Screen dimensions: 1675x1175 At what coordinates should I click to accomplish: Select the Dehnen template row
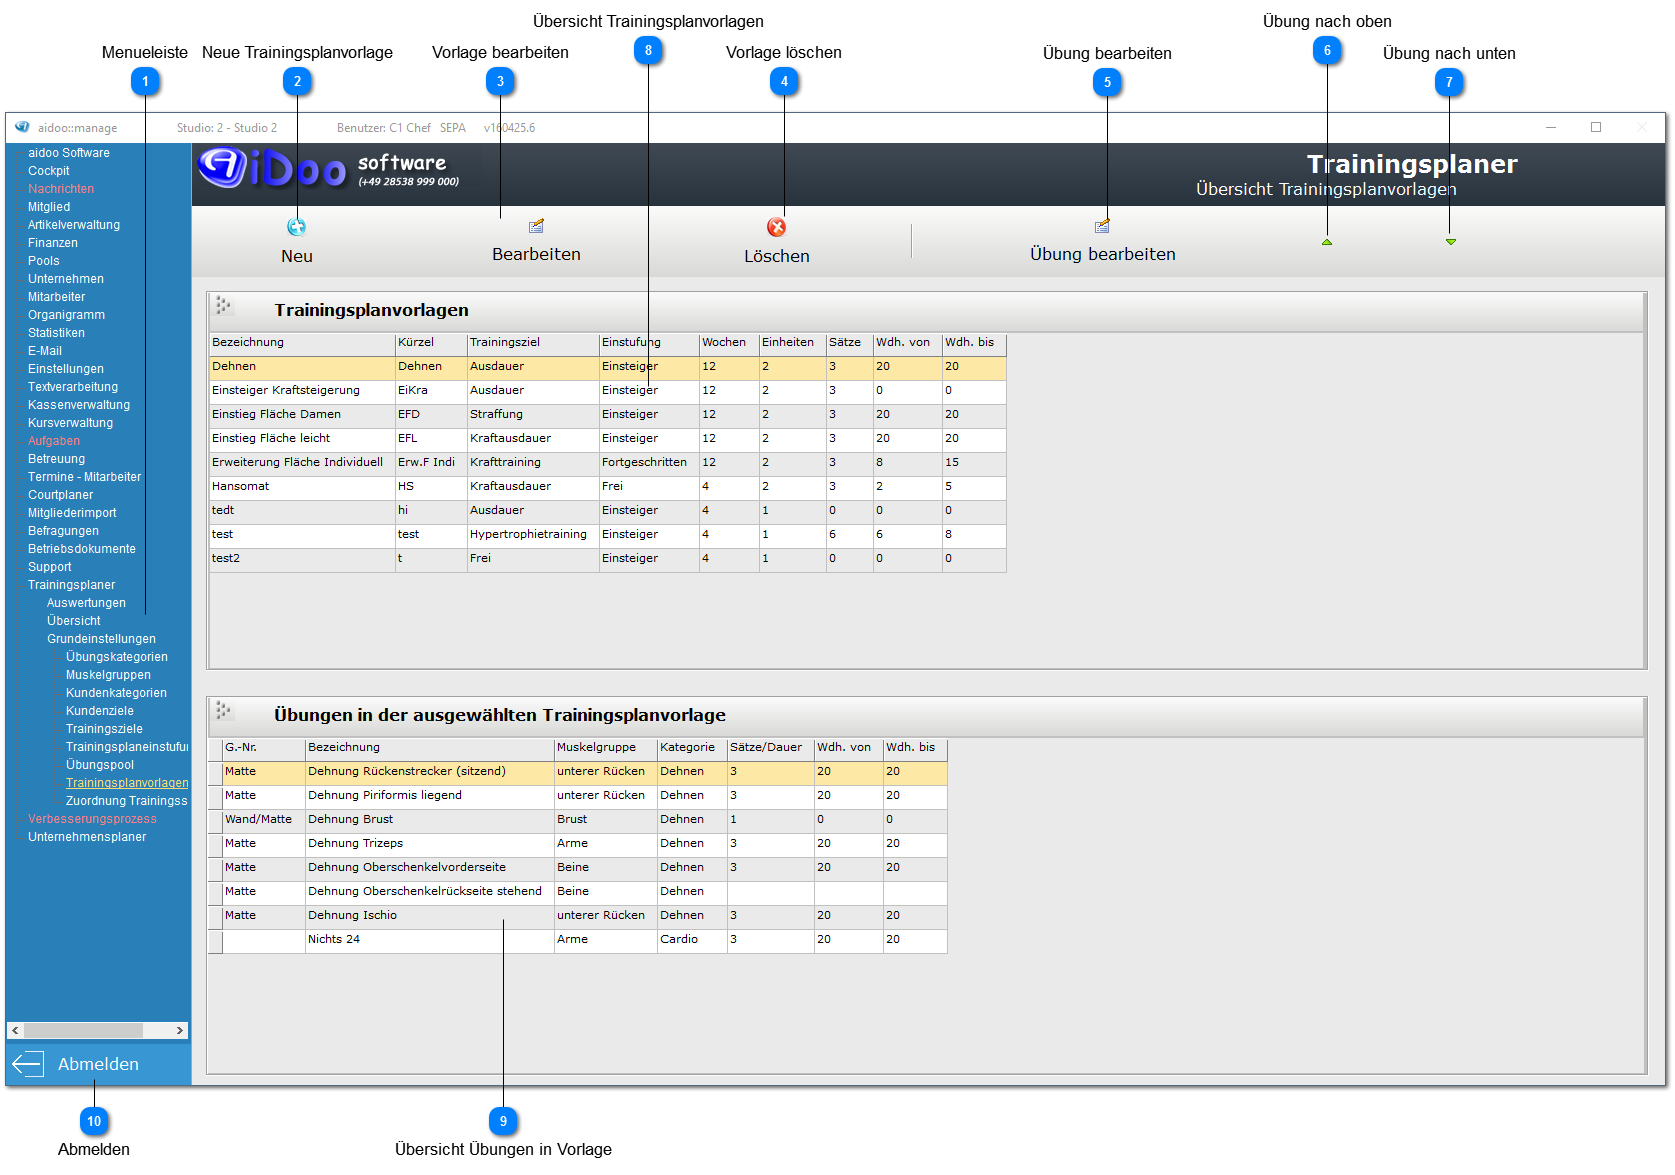click(608, 367)
